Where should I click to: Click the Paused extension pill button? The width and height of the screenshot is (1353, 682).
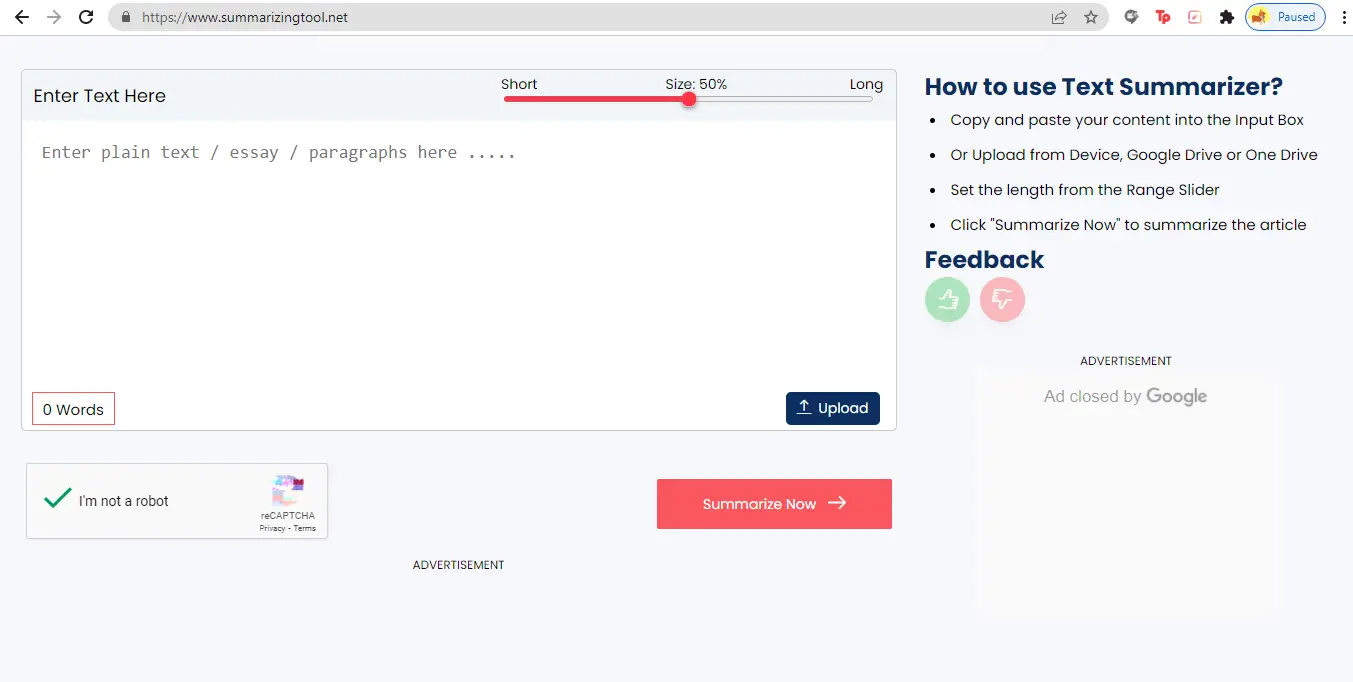pyautogui.click(x=1285, y=16)
